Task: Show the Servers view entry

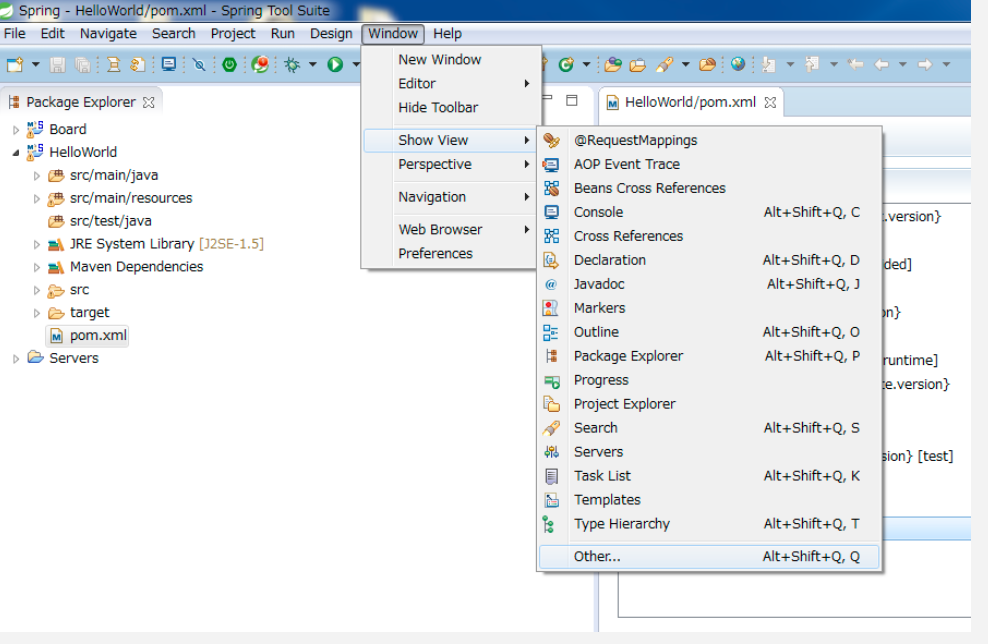Action: [x=709, y=451]
